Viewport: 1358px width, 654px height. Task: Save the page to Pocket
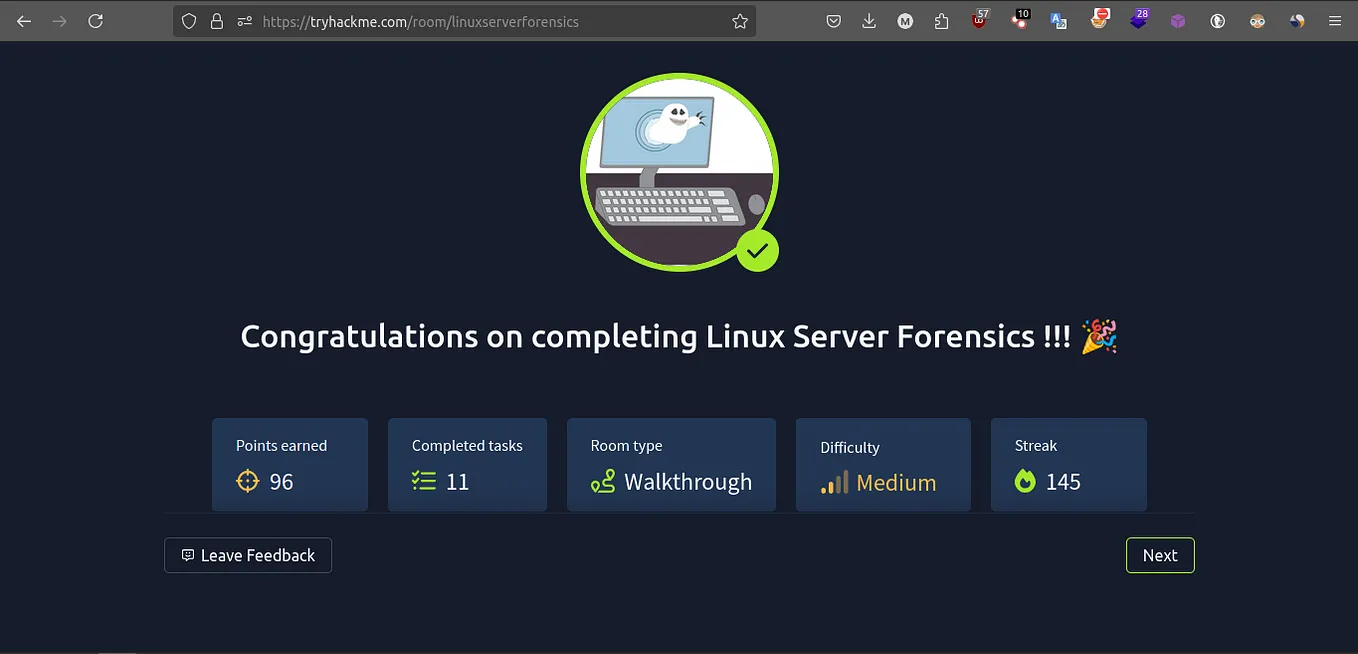tap(833, 20)
